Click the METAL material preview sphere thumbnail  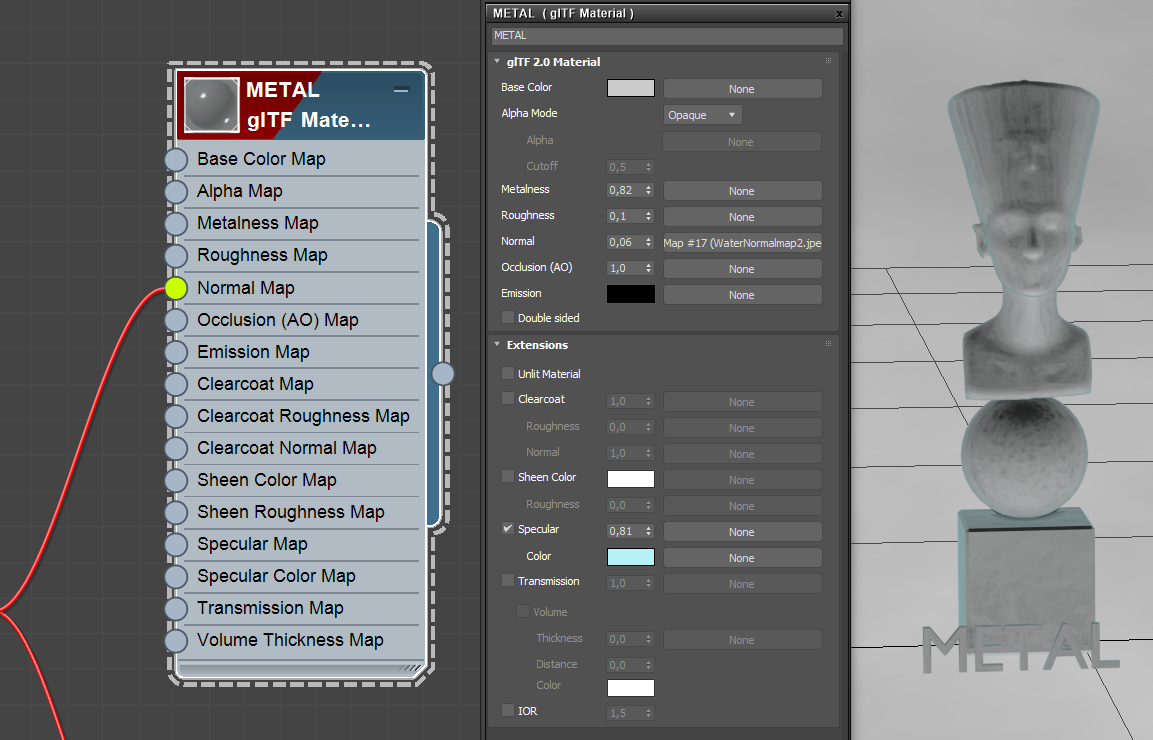212,105
